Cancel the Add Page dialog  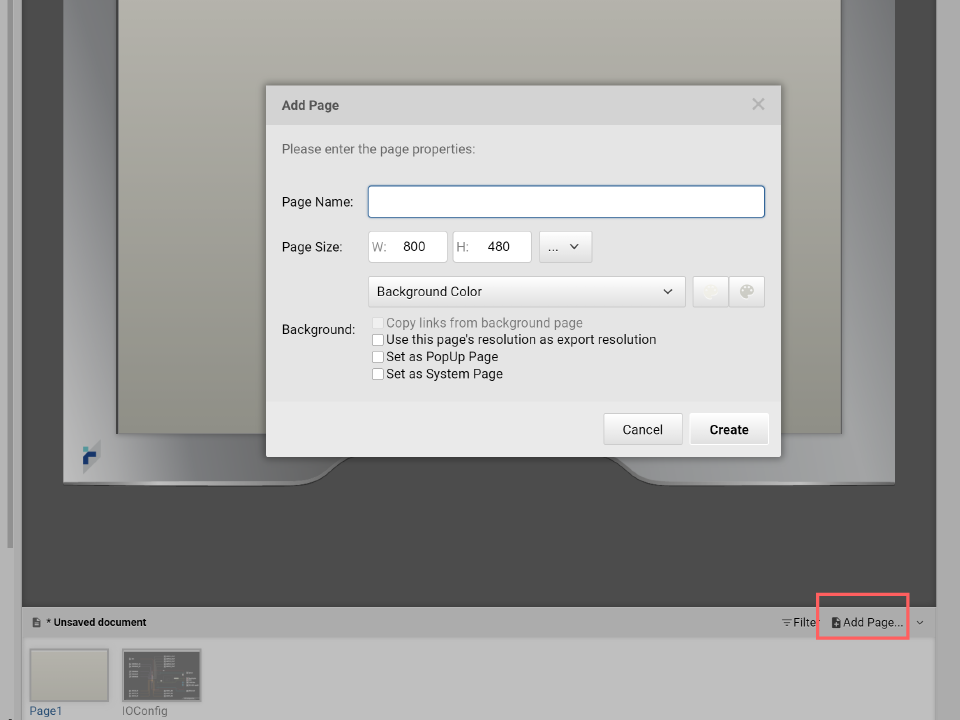(642, 429)
